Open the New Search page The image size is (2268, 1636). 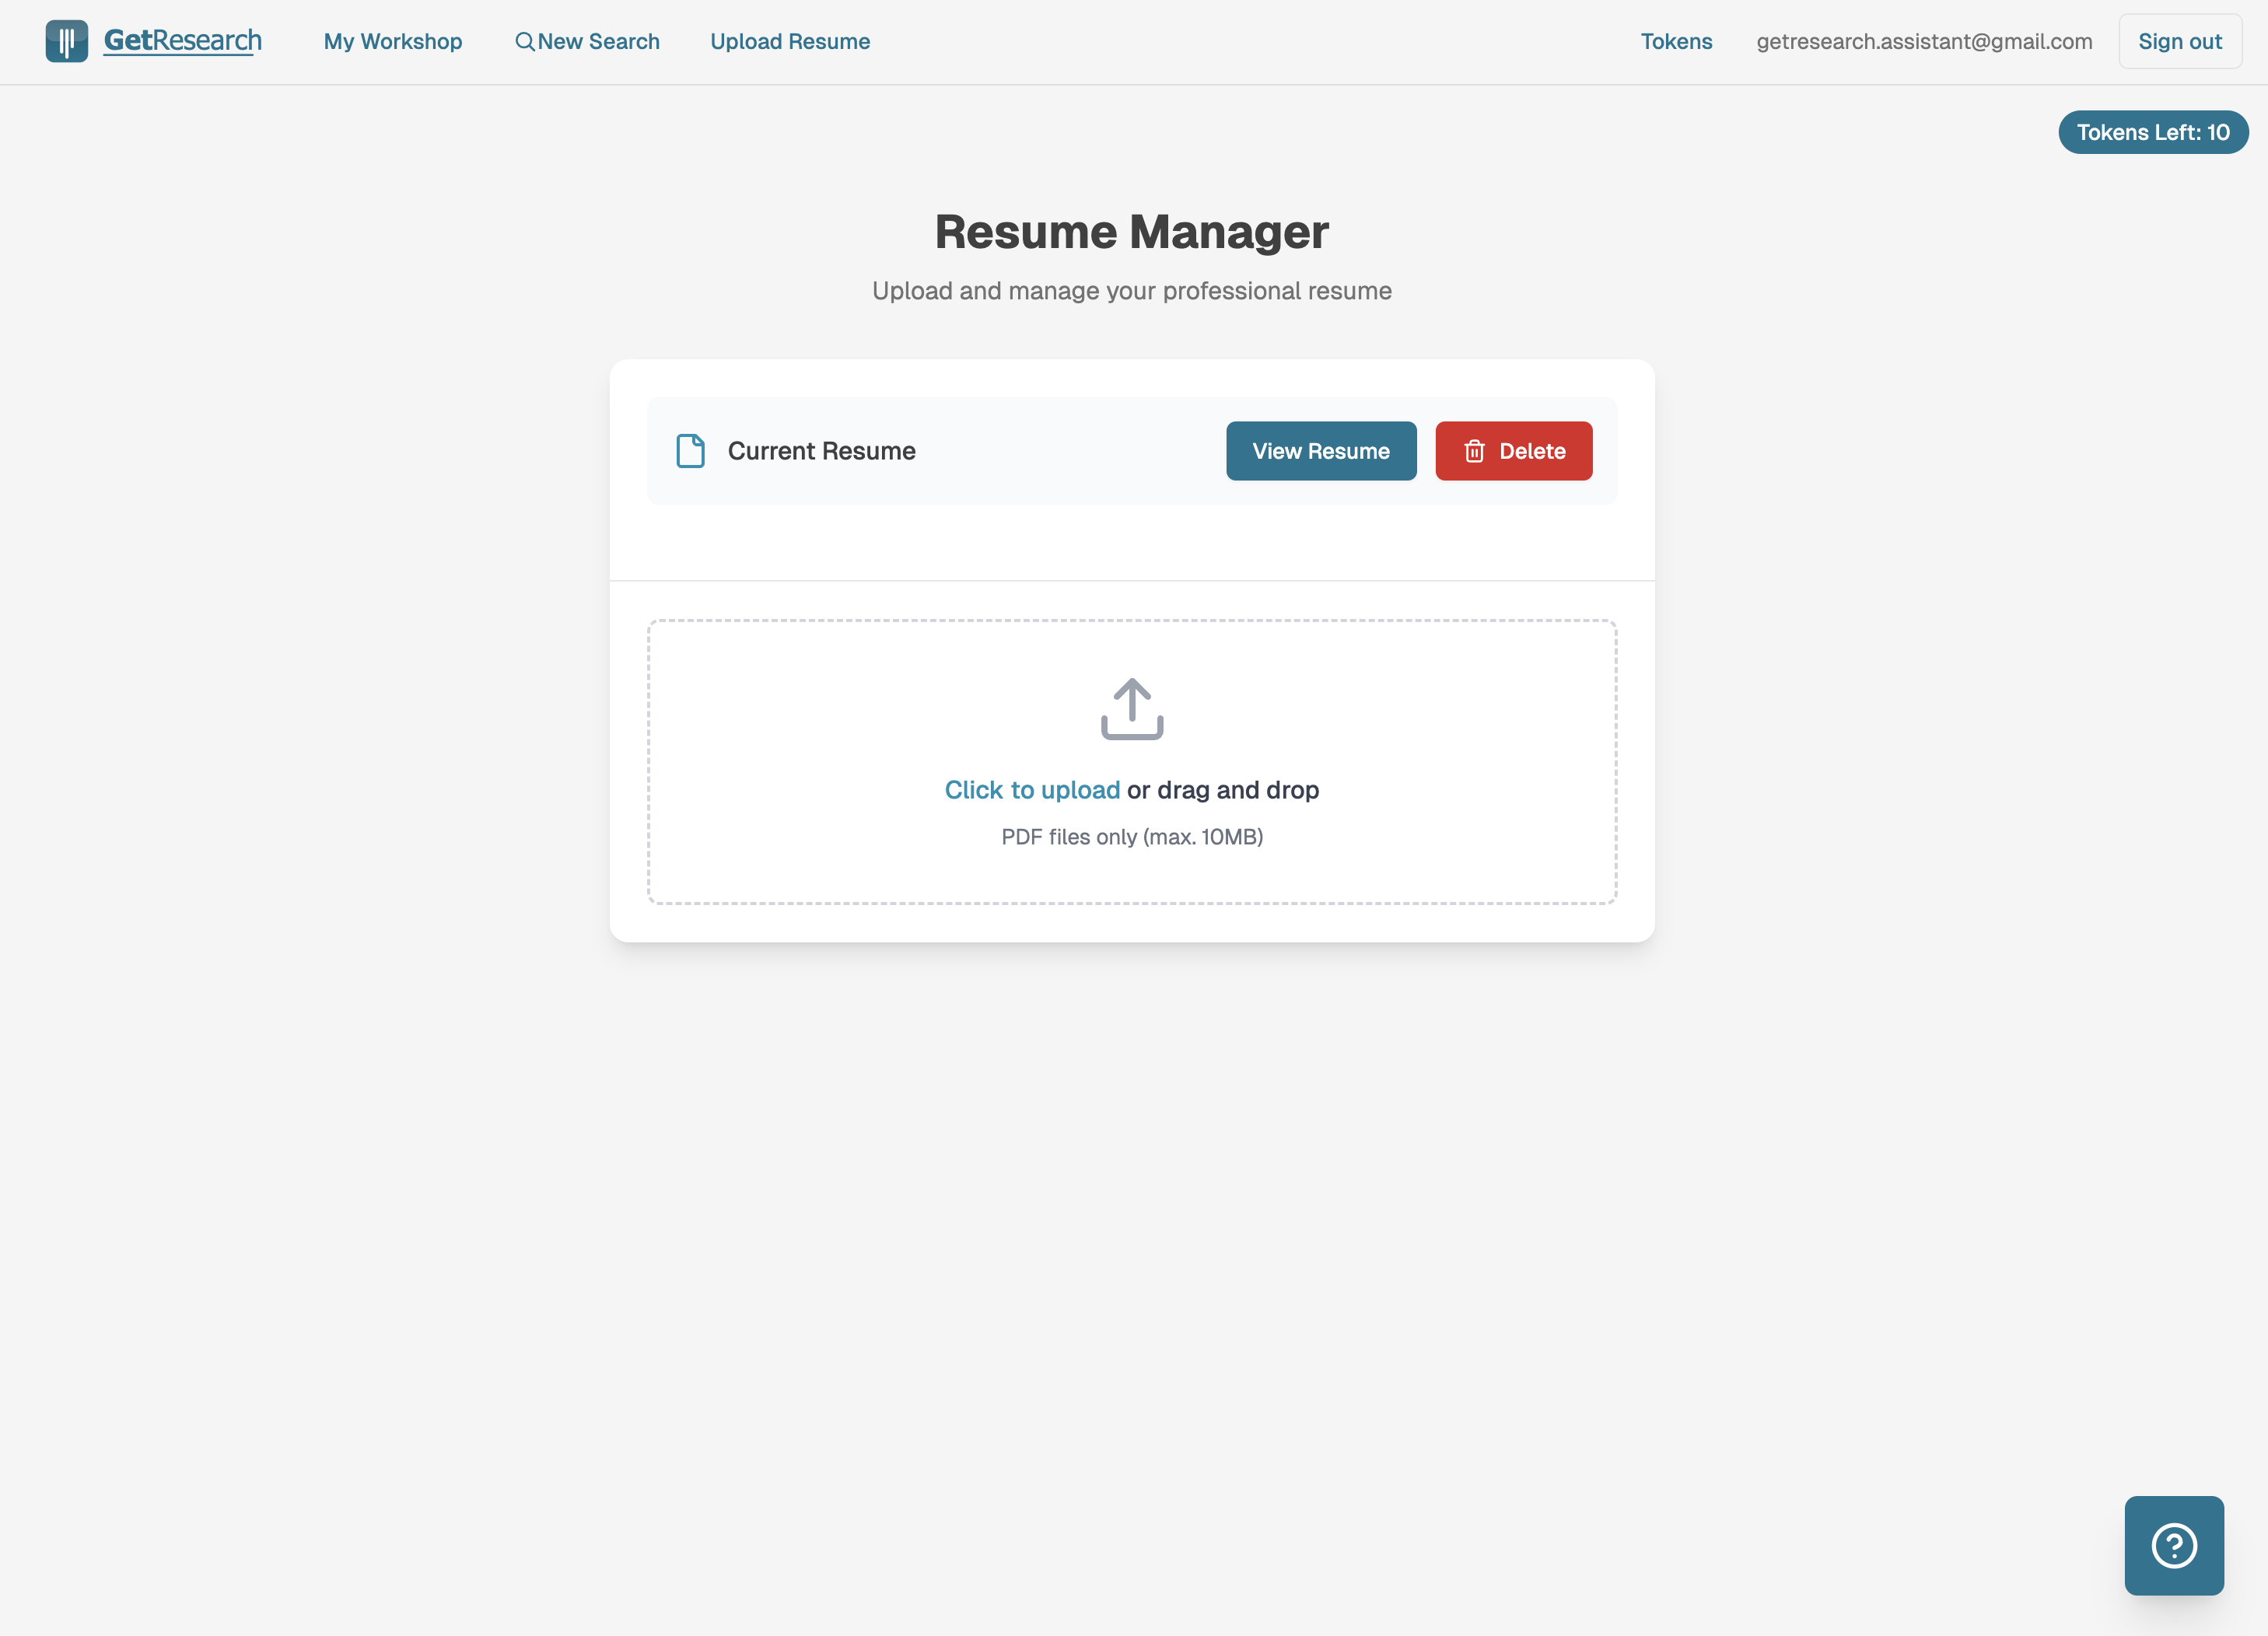pos(598,41)
